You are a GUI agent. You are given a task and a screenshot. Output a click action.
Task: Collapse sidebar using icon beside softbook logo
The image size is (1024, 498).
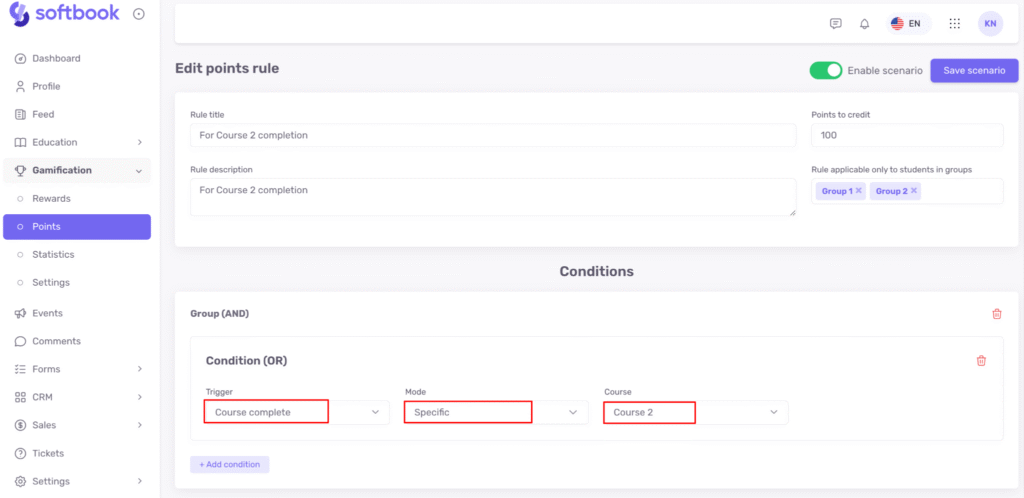[x=138, y=14]
